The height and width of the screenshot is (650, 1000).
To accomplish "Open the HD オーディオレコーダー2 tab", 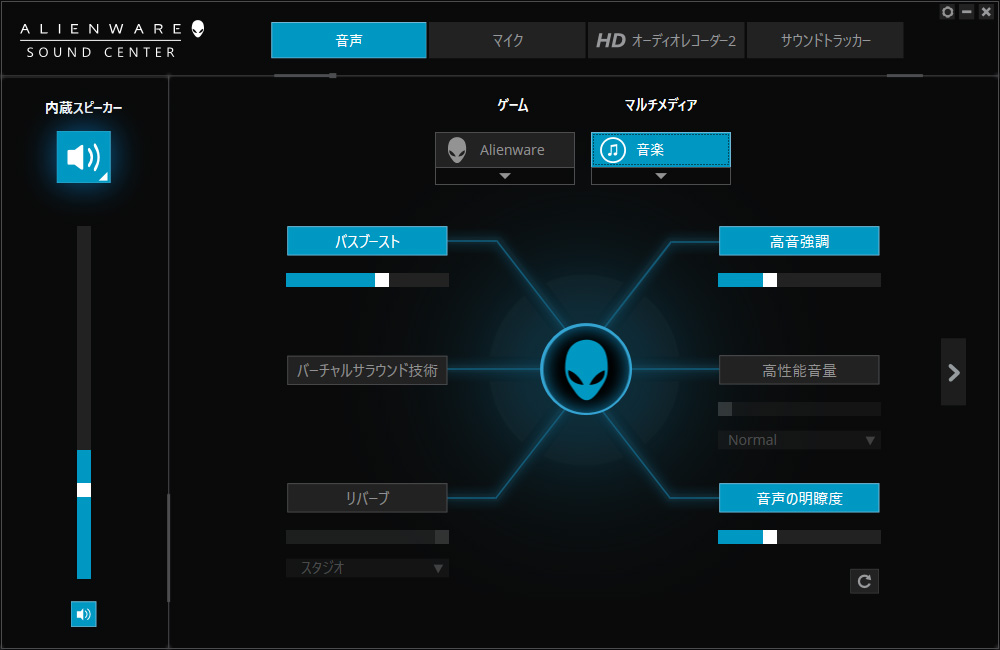I will point(666,40).
